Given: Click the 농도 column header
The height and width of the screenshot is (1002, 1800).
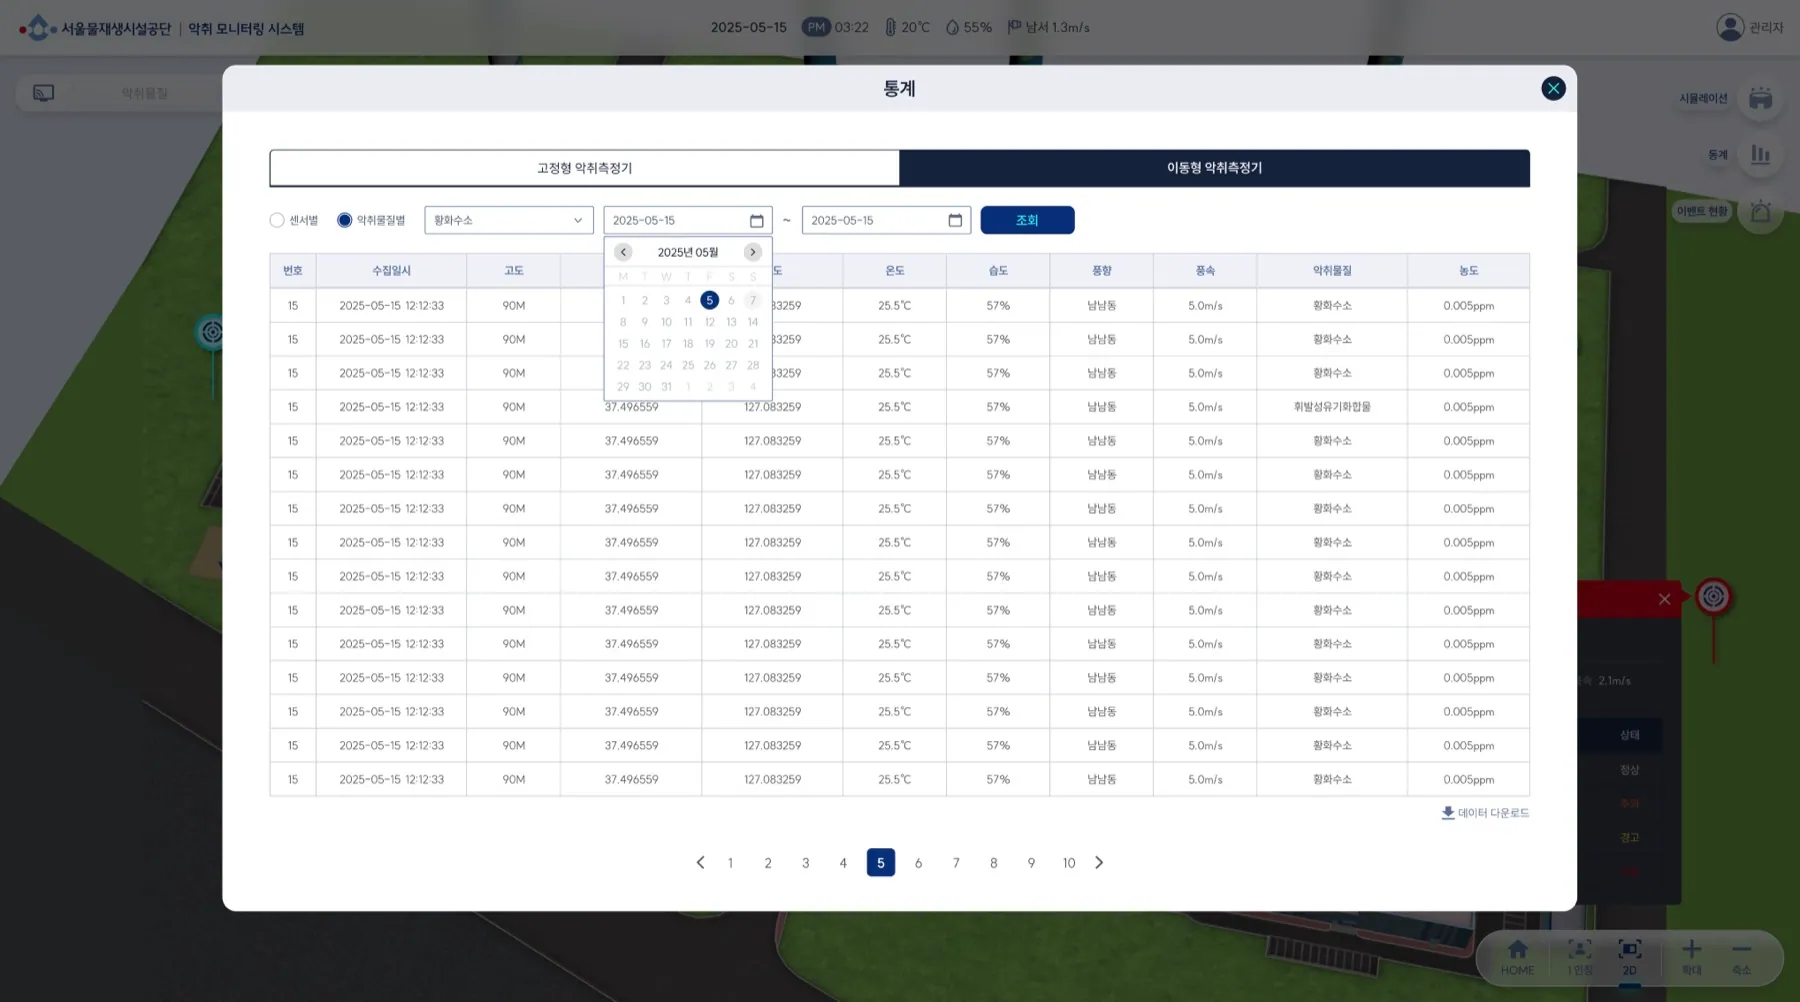Looking at the screenshot, I should [x=1468, y=271].
